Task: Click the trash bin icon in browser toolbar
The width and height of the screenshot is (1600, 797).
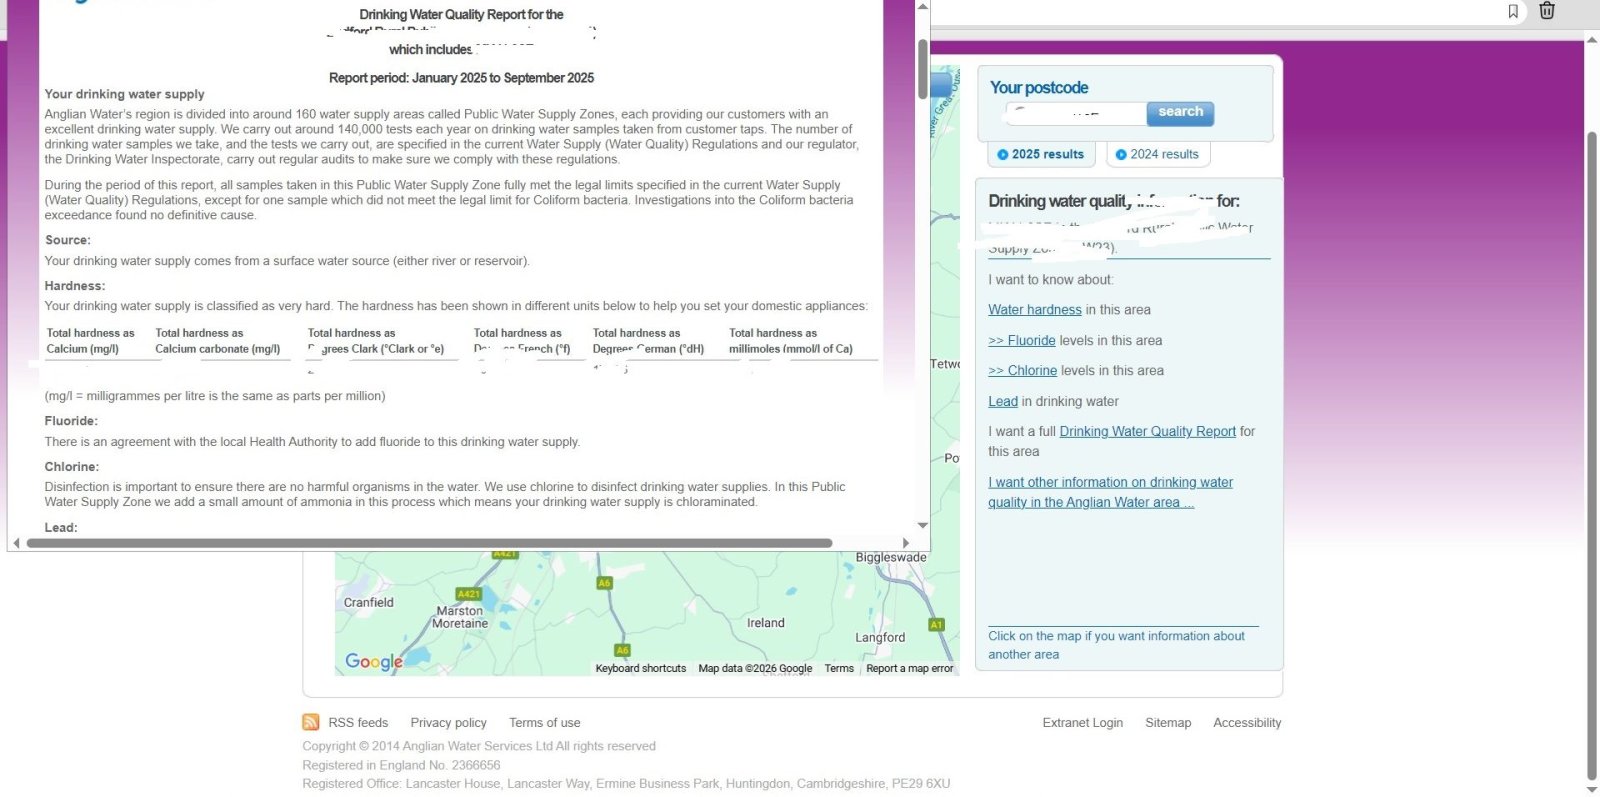Action: click(x=1546, y=11)
